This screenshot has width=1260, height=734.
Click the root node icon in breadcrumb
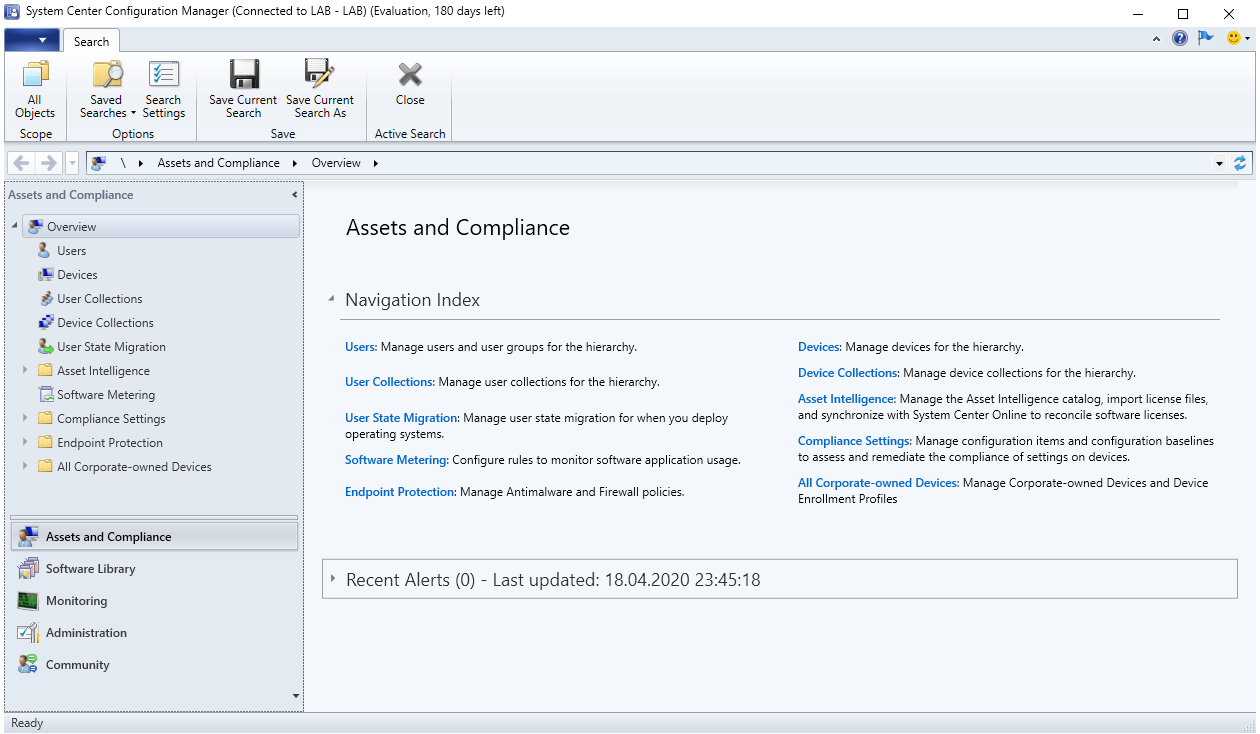99,163
